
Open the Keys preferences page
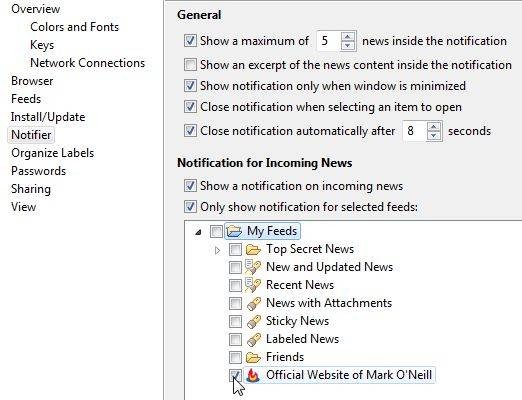(42, 45)
